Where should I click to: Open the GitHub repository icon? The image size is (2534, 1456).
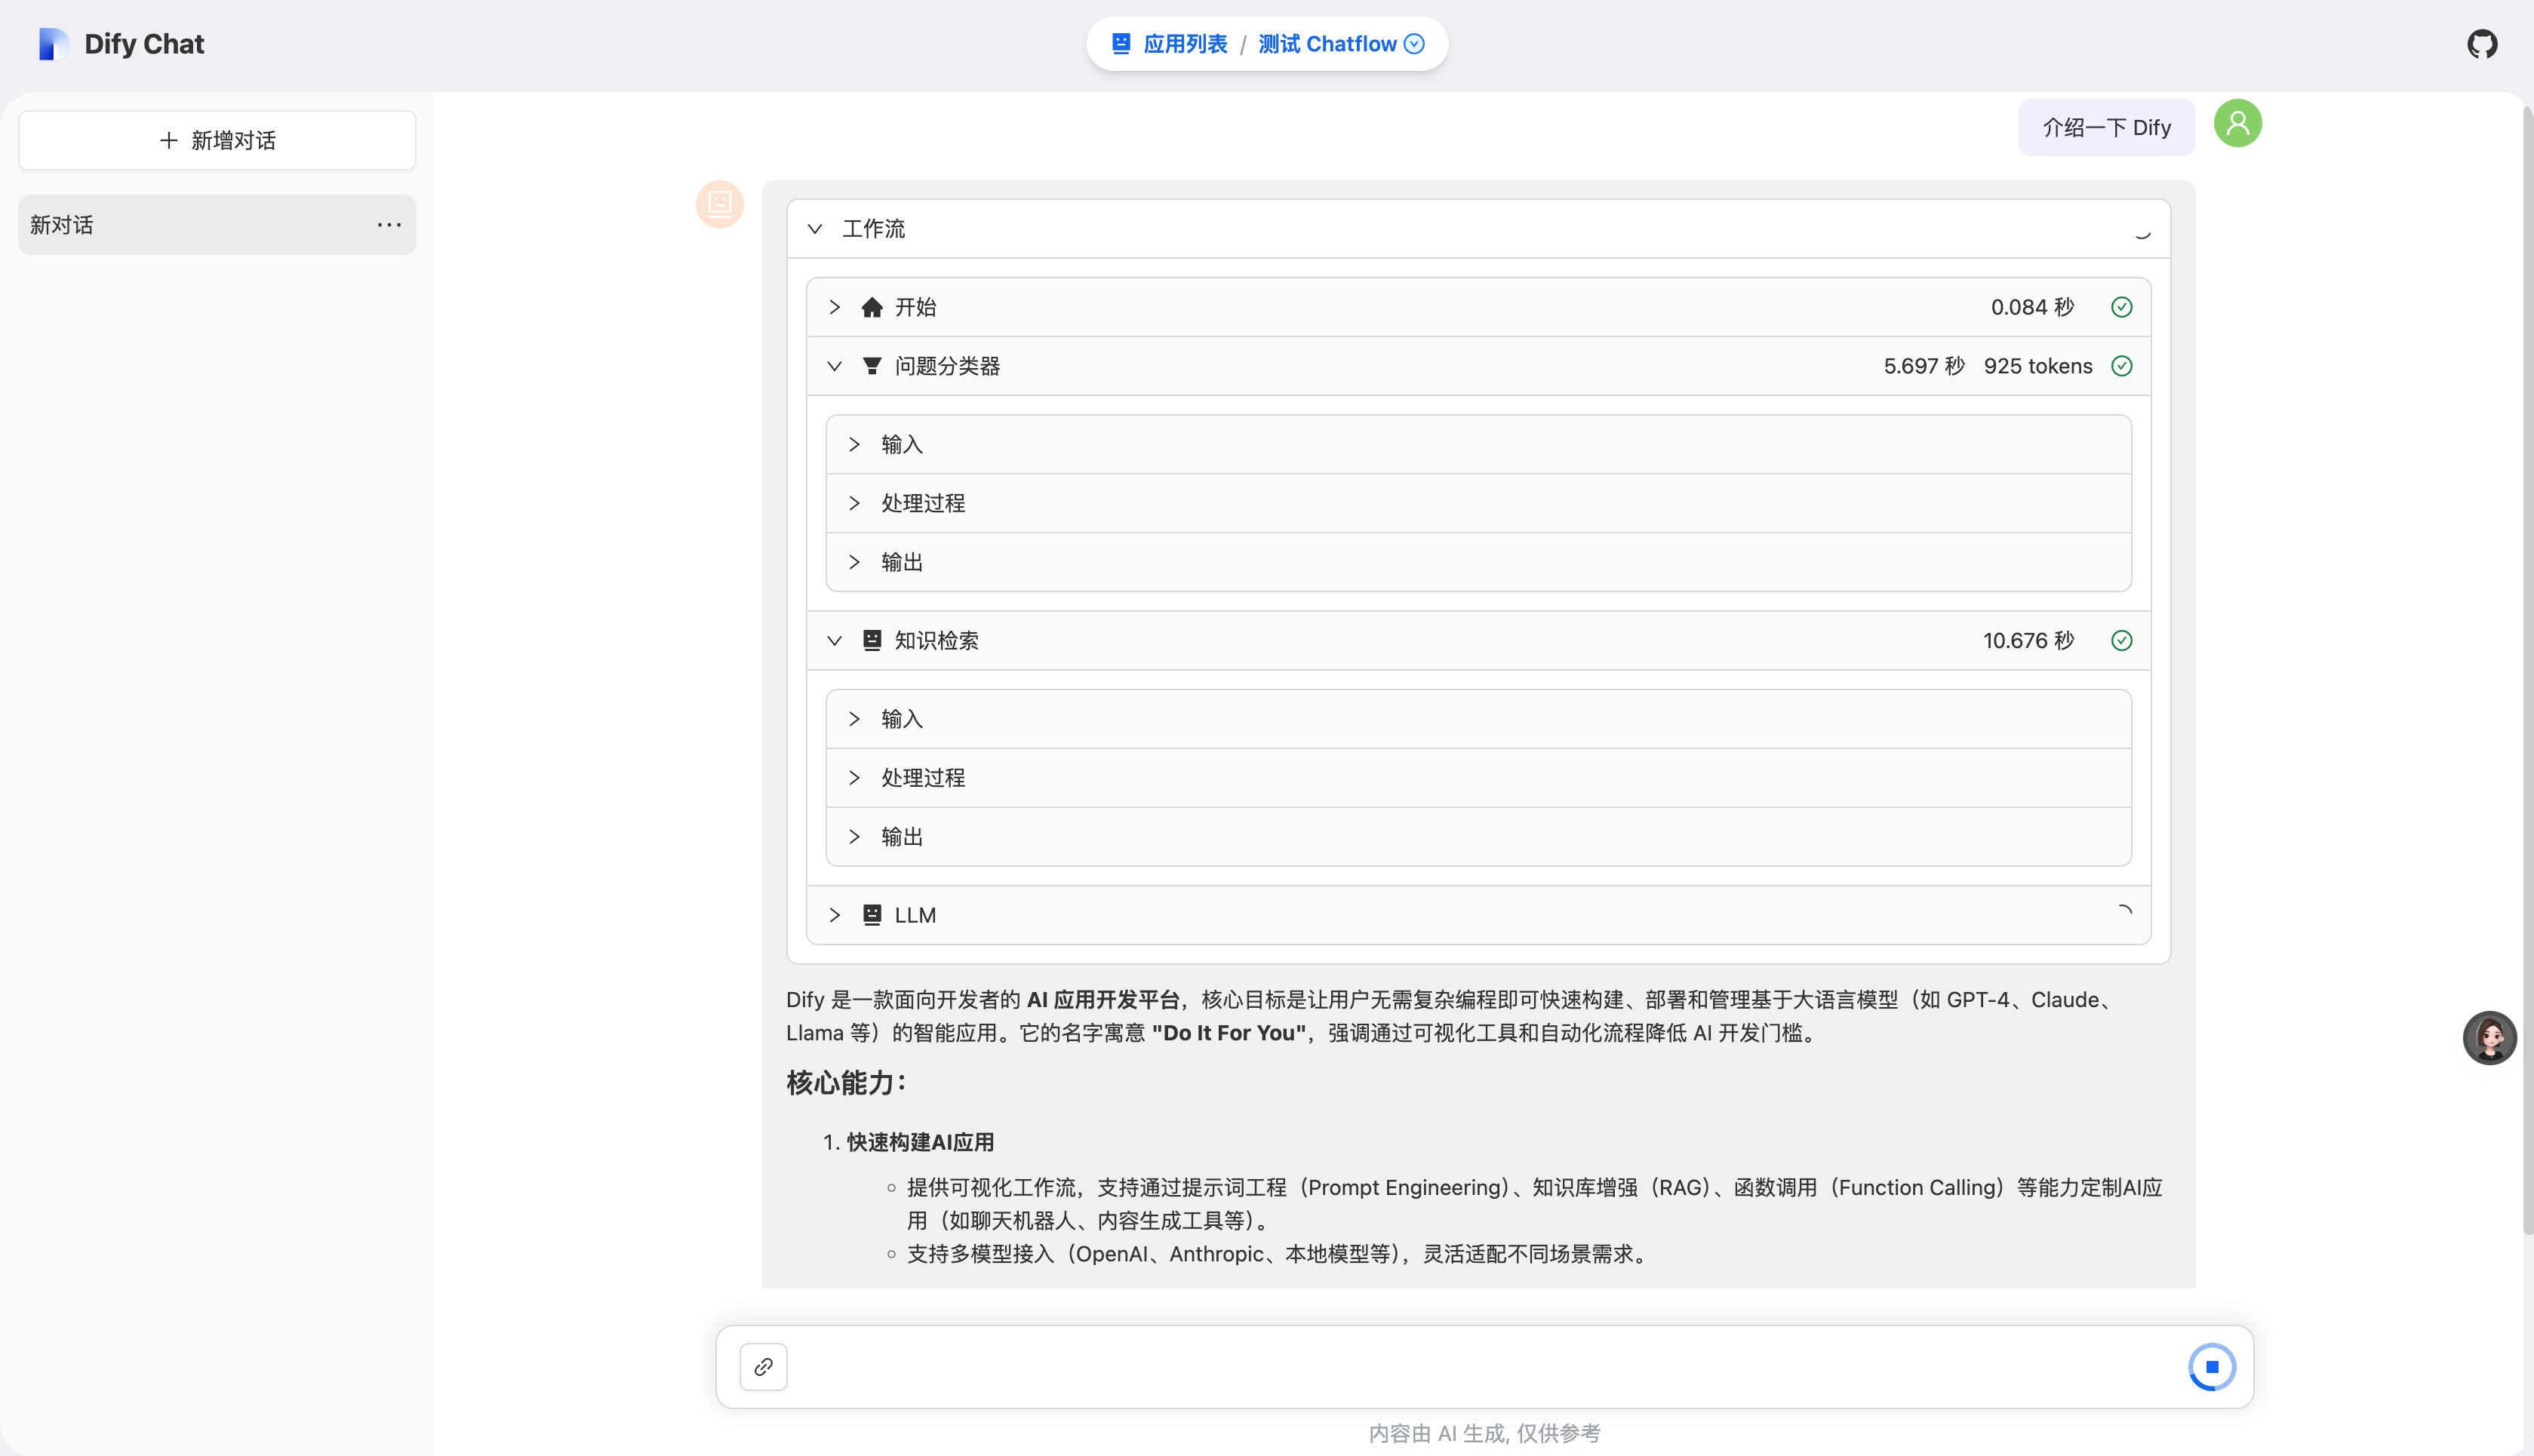2482,43
